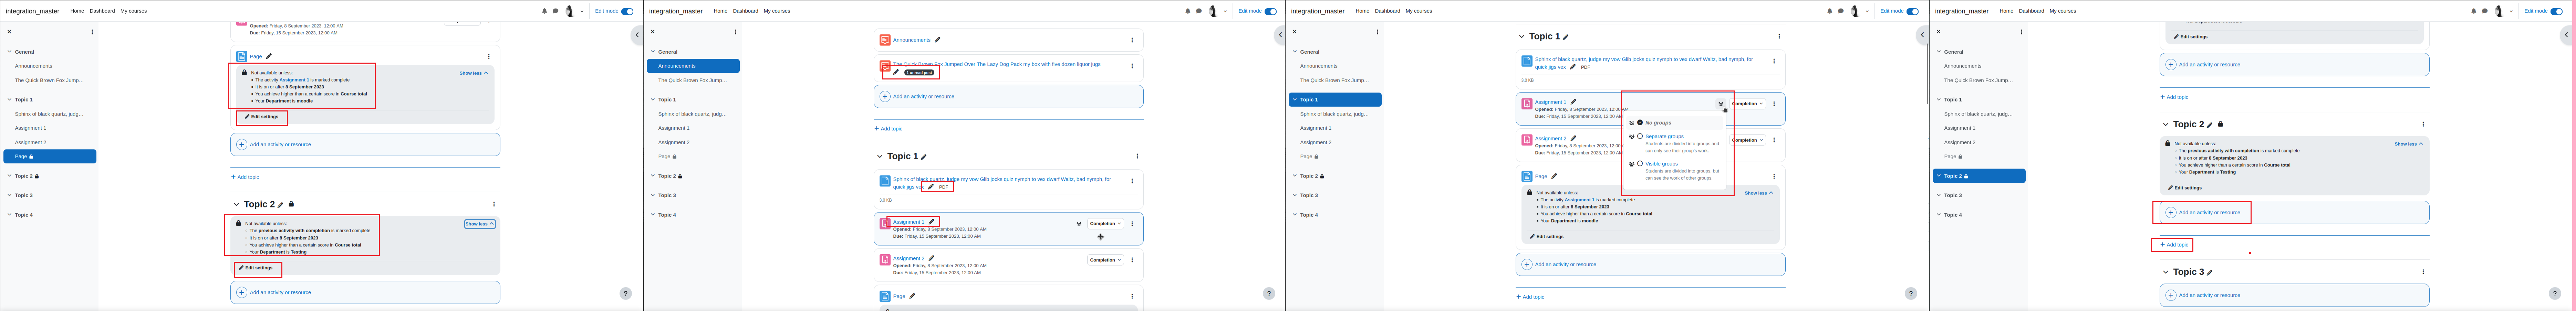Image resolution: width=2576 pixels, height=311 pixels.
Task: Open help button in fourth screenshot
Action: pyautogui.click(x=2555, y=294)
